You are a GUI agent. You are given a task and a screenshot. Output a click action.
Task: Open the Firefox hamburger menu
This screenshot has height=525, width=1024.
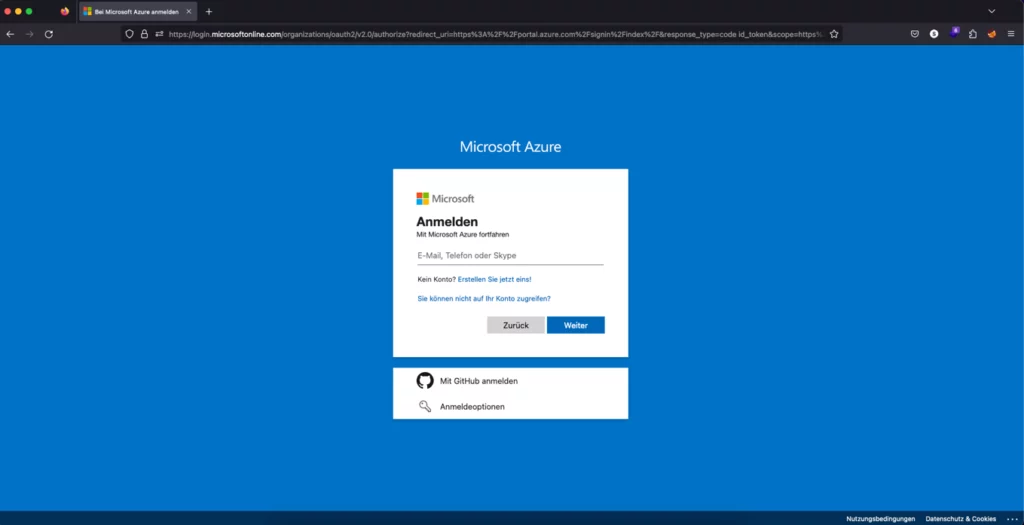[1011, 34]
